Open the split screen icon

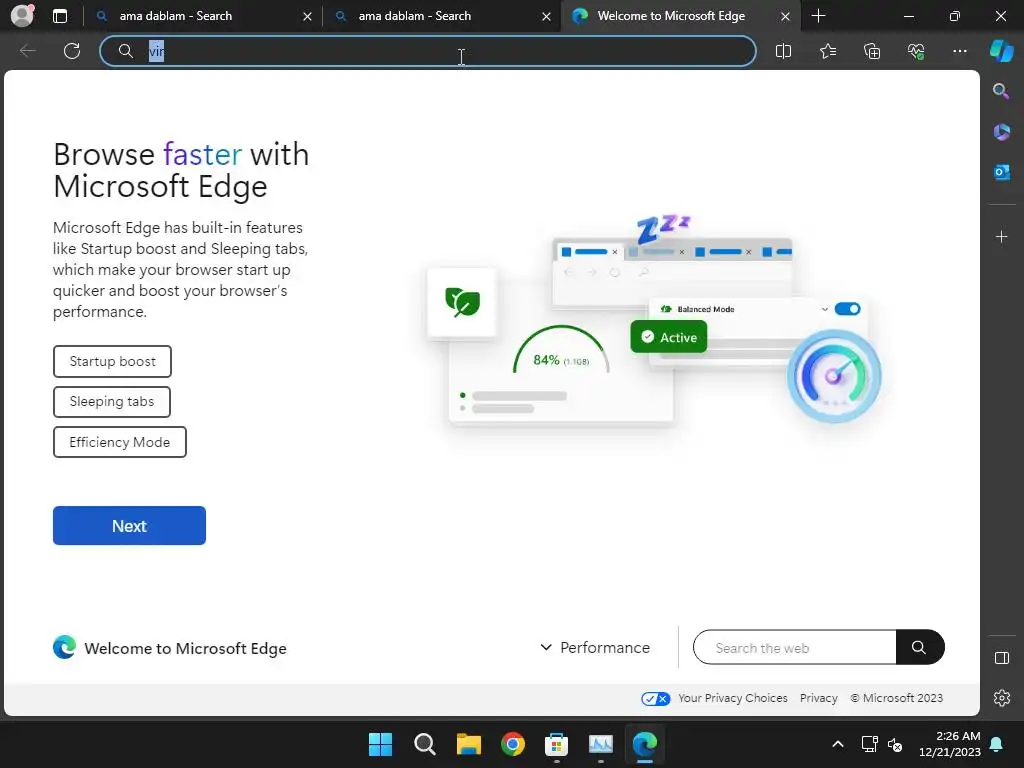(x=783, y=51)
